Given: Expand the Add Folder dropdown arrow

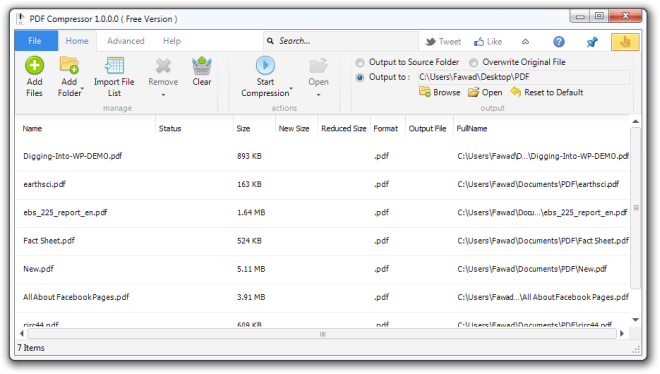Looking at the screenshot, I should pyautogui.click(x=82, y=88).
